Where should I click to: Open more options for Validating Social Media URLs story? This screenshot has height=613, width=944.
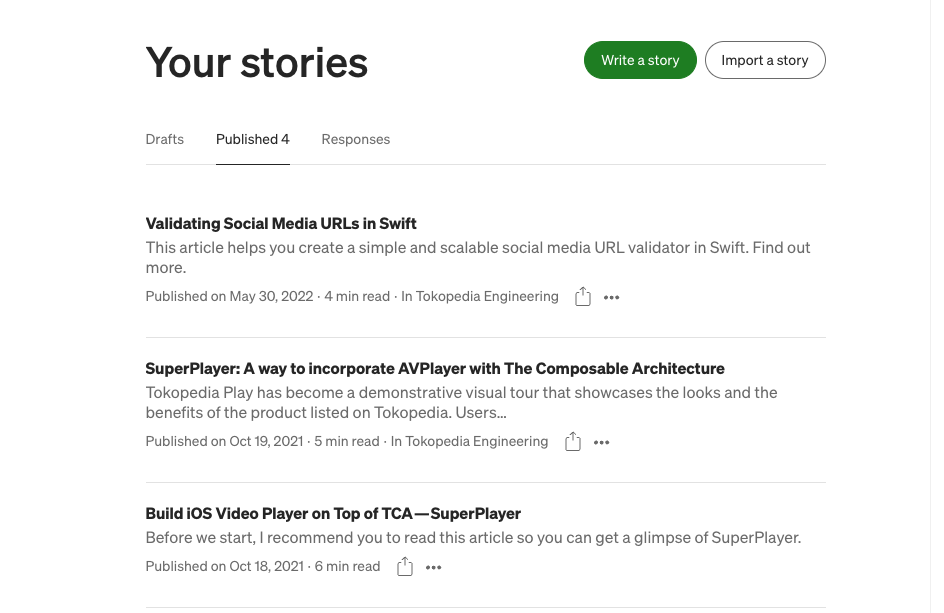click(x=611, y=297)
